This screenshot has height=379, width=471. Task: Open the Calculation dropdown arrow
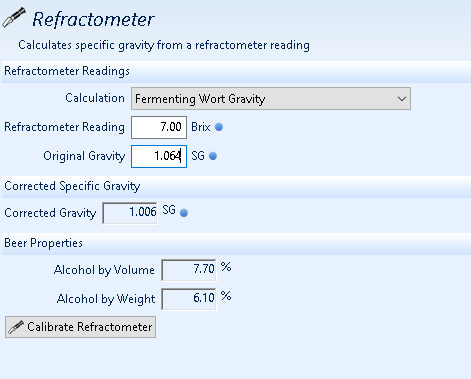[402, 99]
